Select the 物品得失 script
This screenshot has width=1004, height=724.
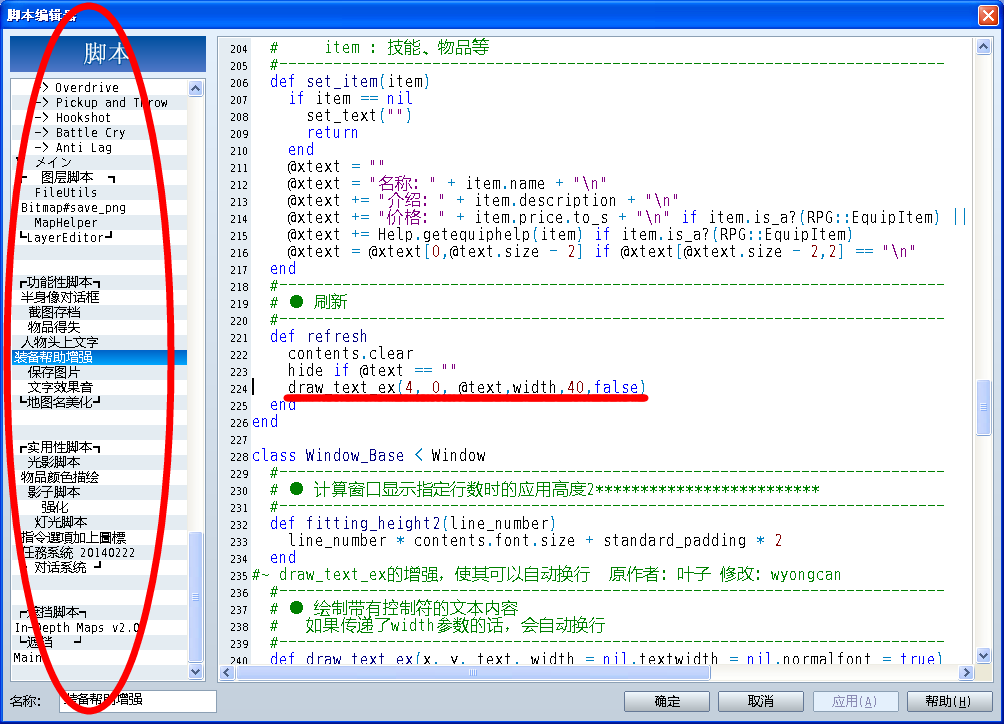point(99,328)
